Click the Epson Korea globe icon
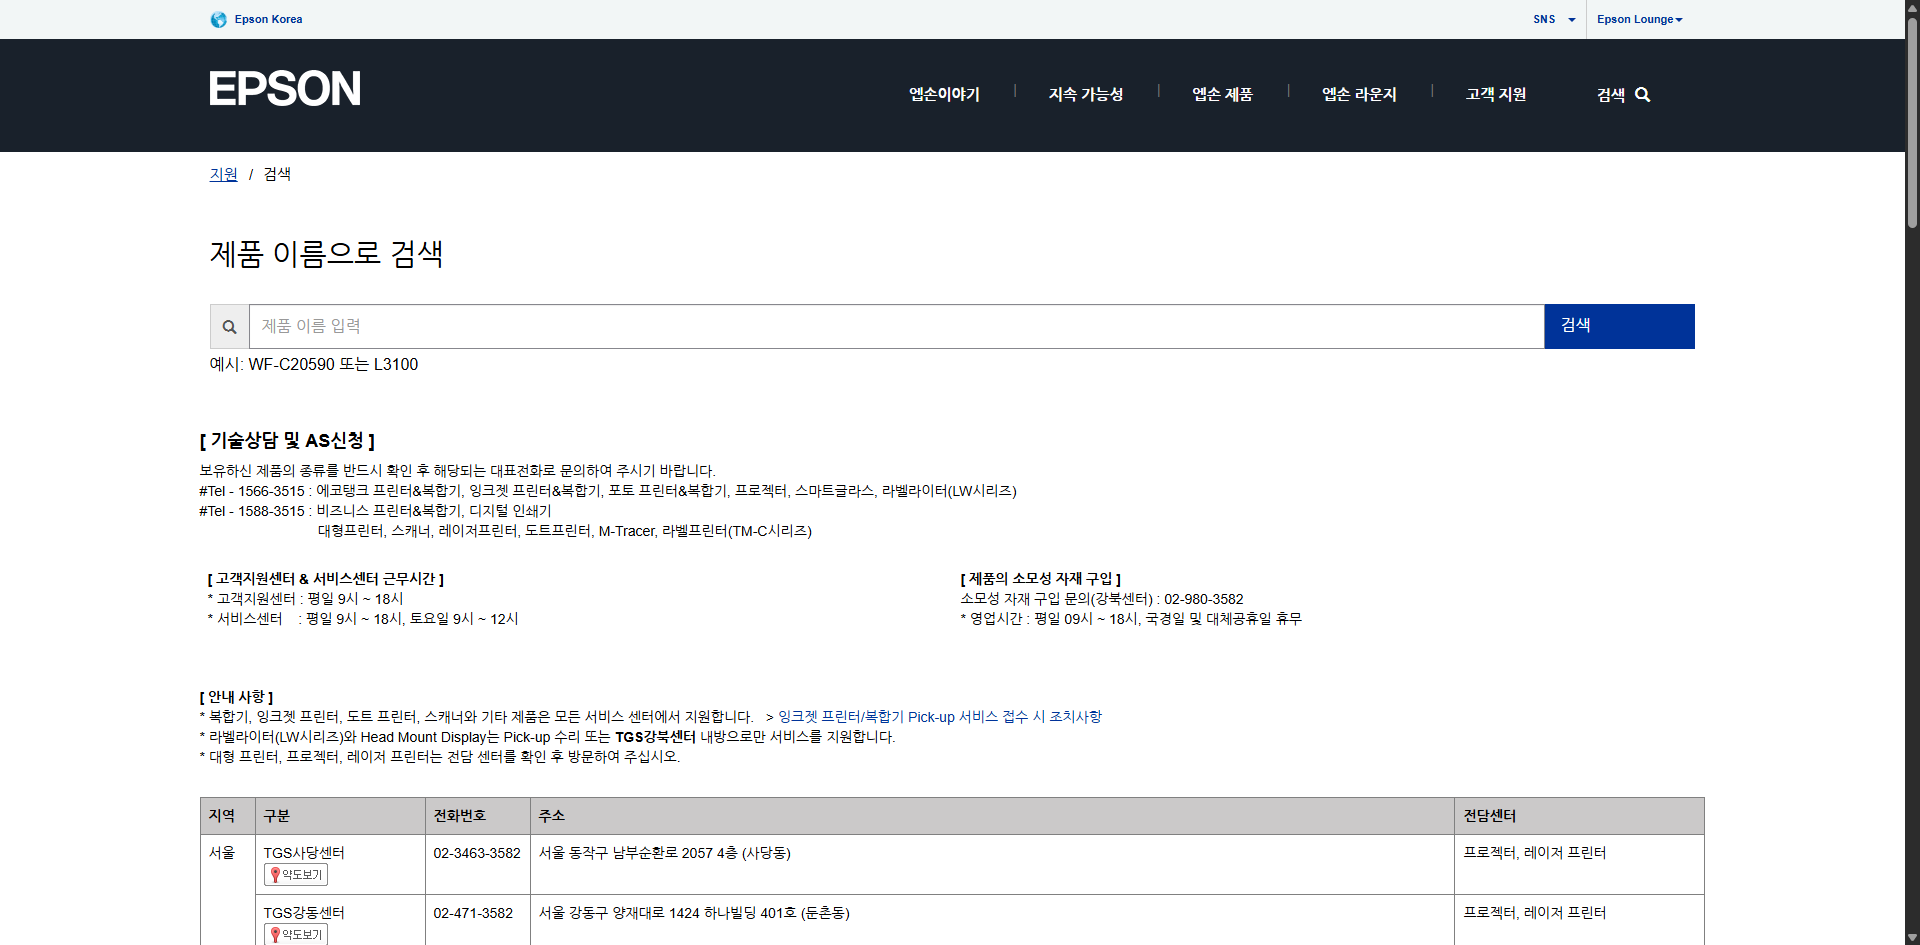1920x945 pixels. point(218,19)
